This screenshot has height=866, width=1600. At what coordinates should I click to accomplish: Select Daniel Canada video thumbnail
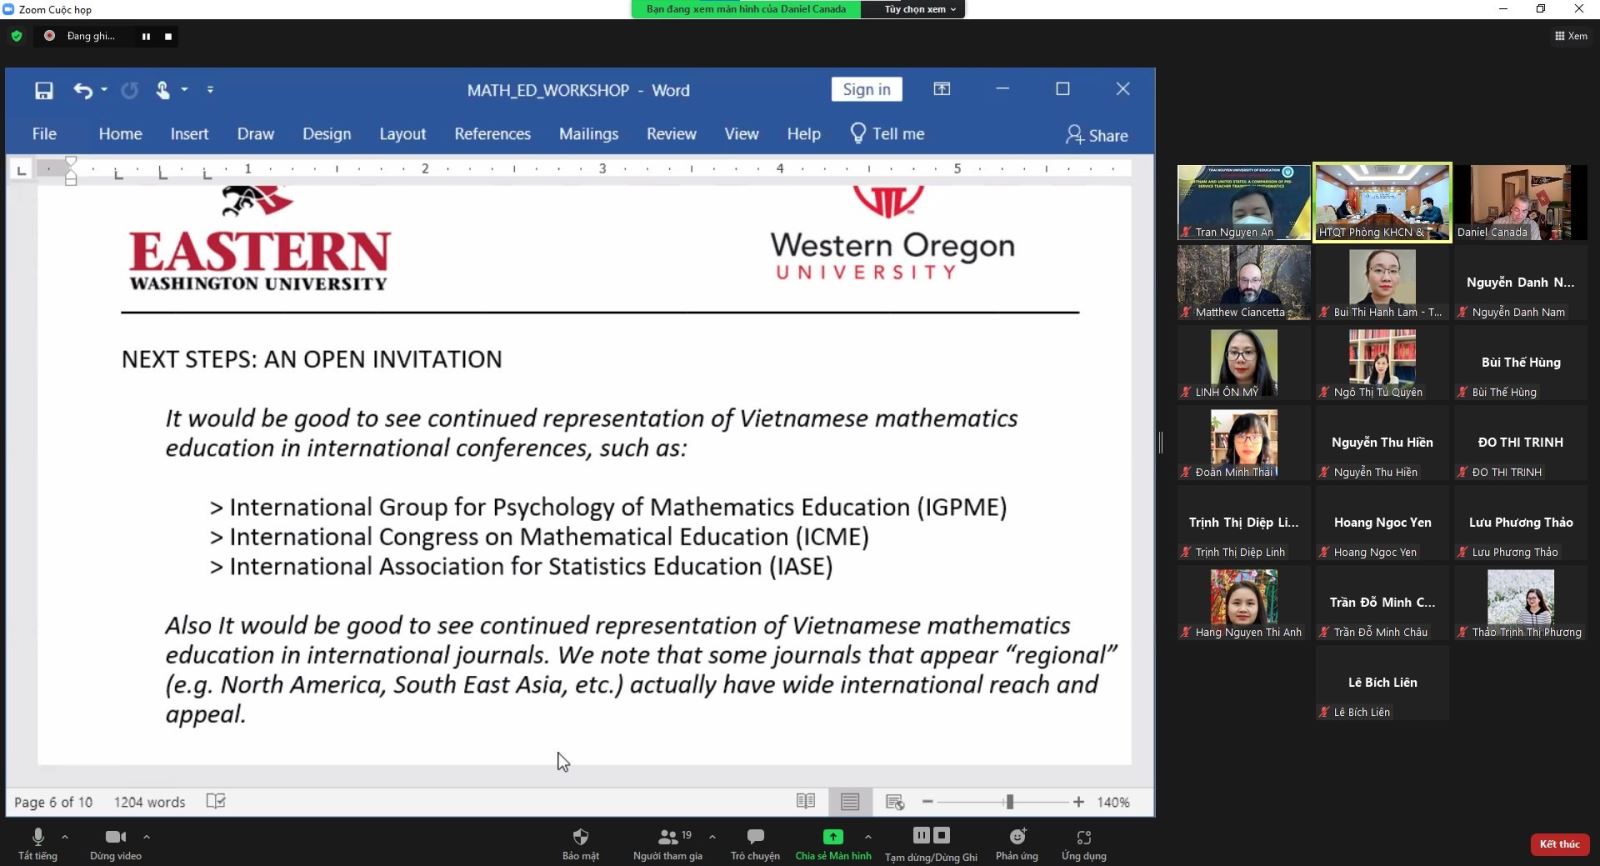tap(1520, 202)
